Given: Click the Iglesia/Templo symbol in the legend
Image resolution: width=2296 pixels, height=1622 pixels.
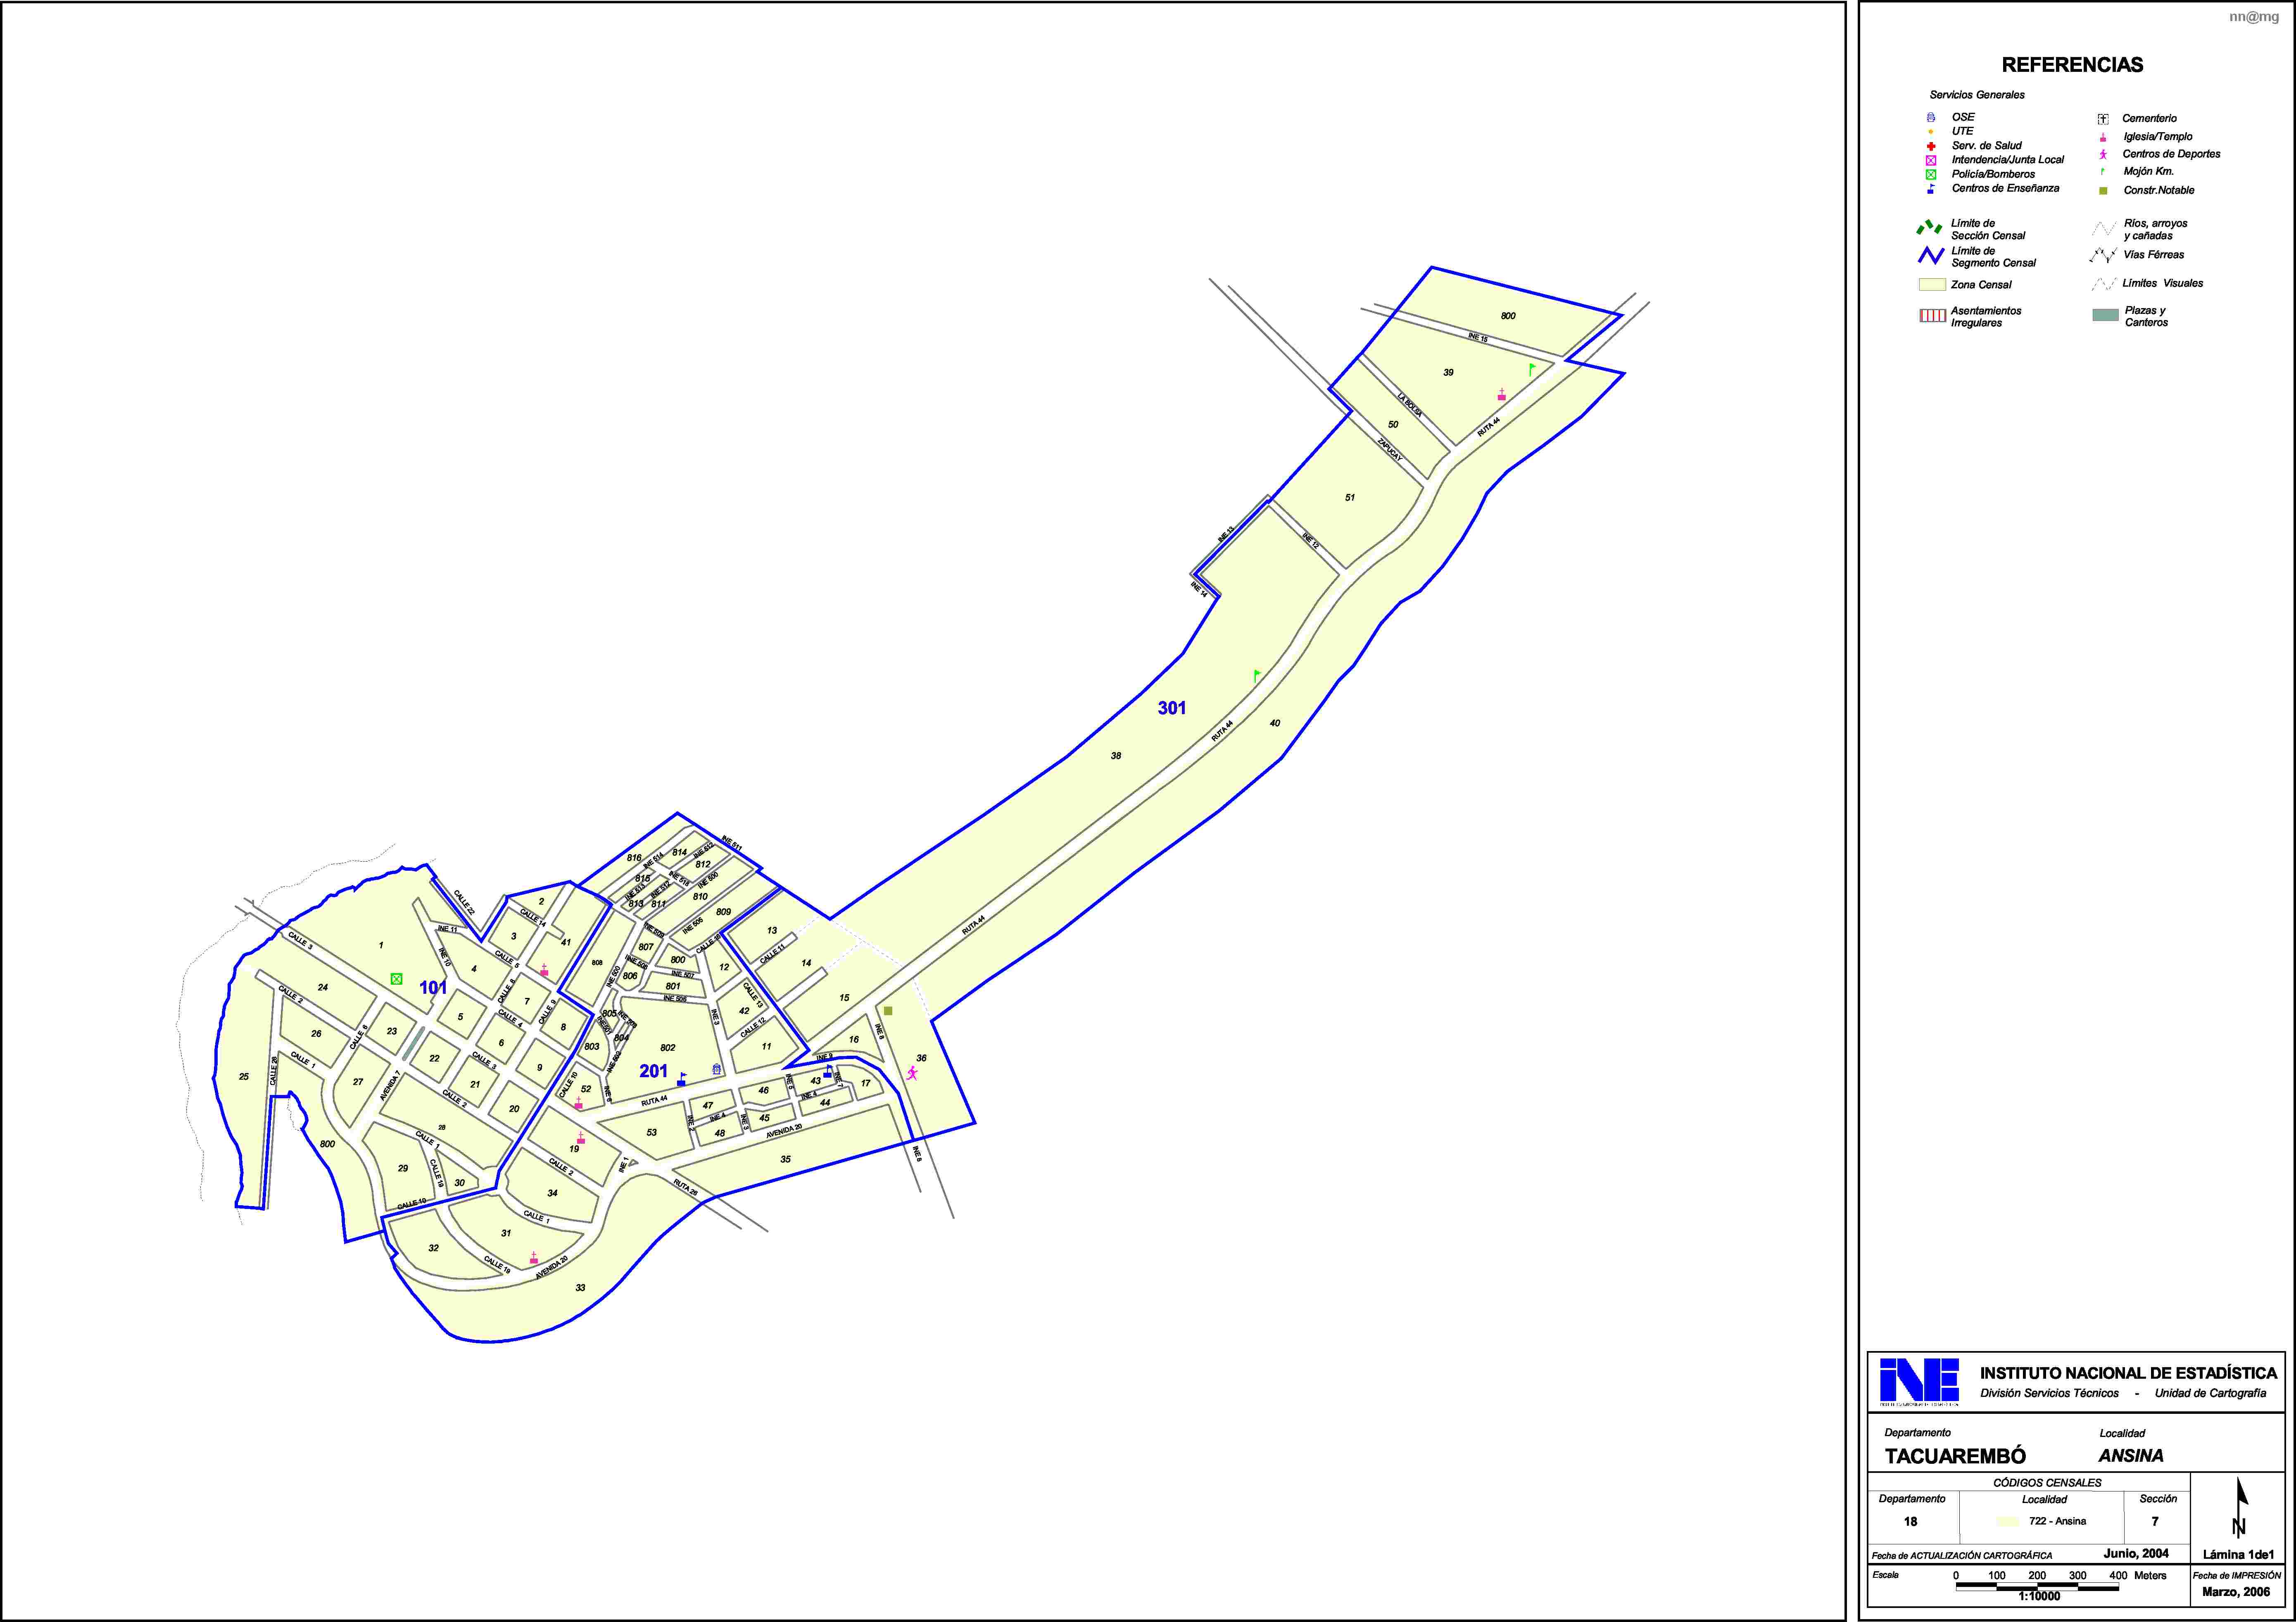Looking at the screenshot, I should tap(2103, 137).
